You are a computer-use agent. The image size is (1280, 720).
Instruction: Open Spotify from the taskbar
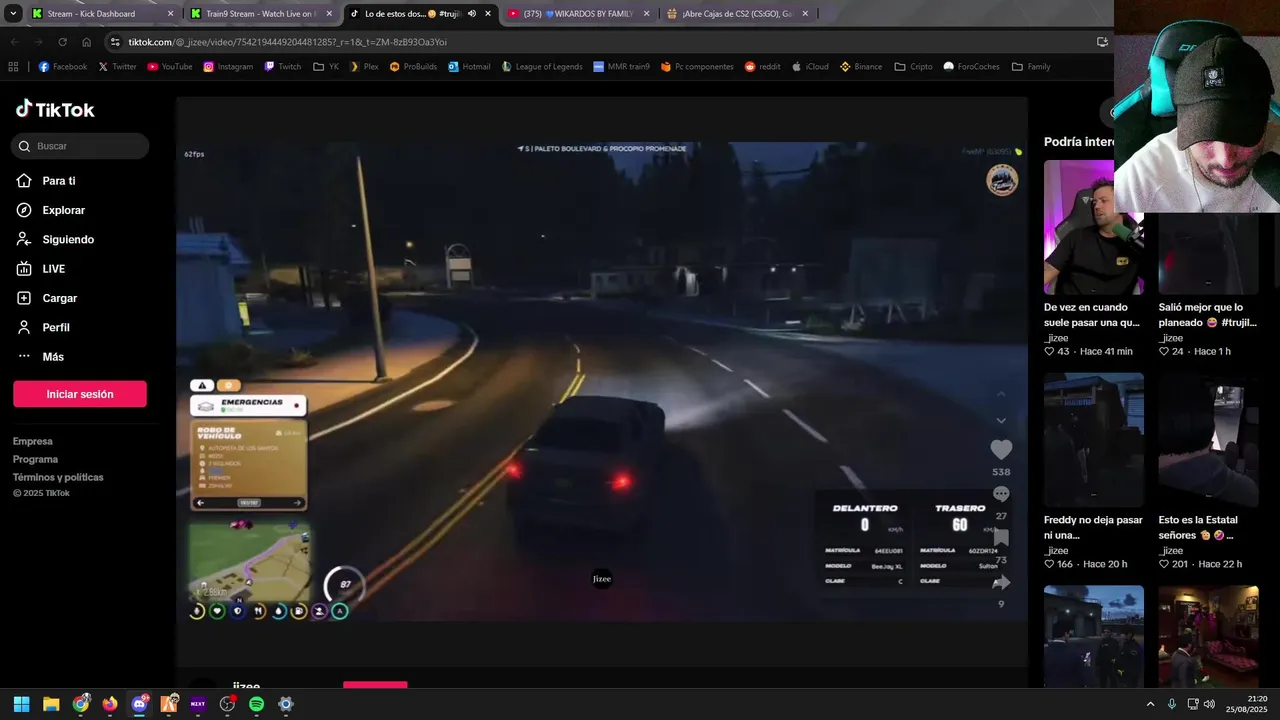tap(256, 704)
